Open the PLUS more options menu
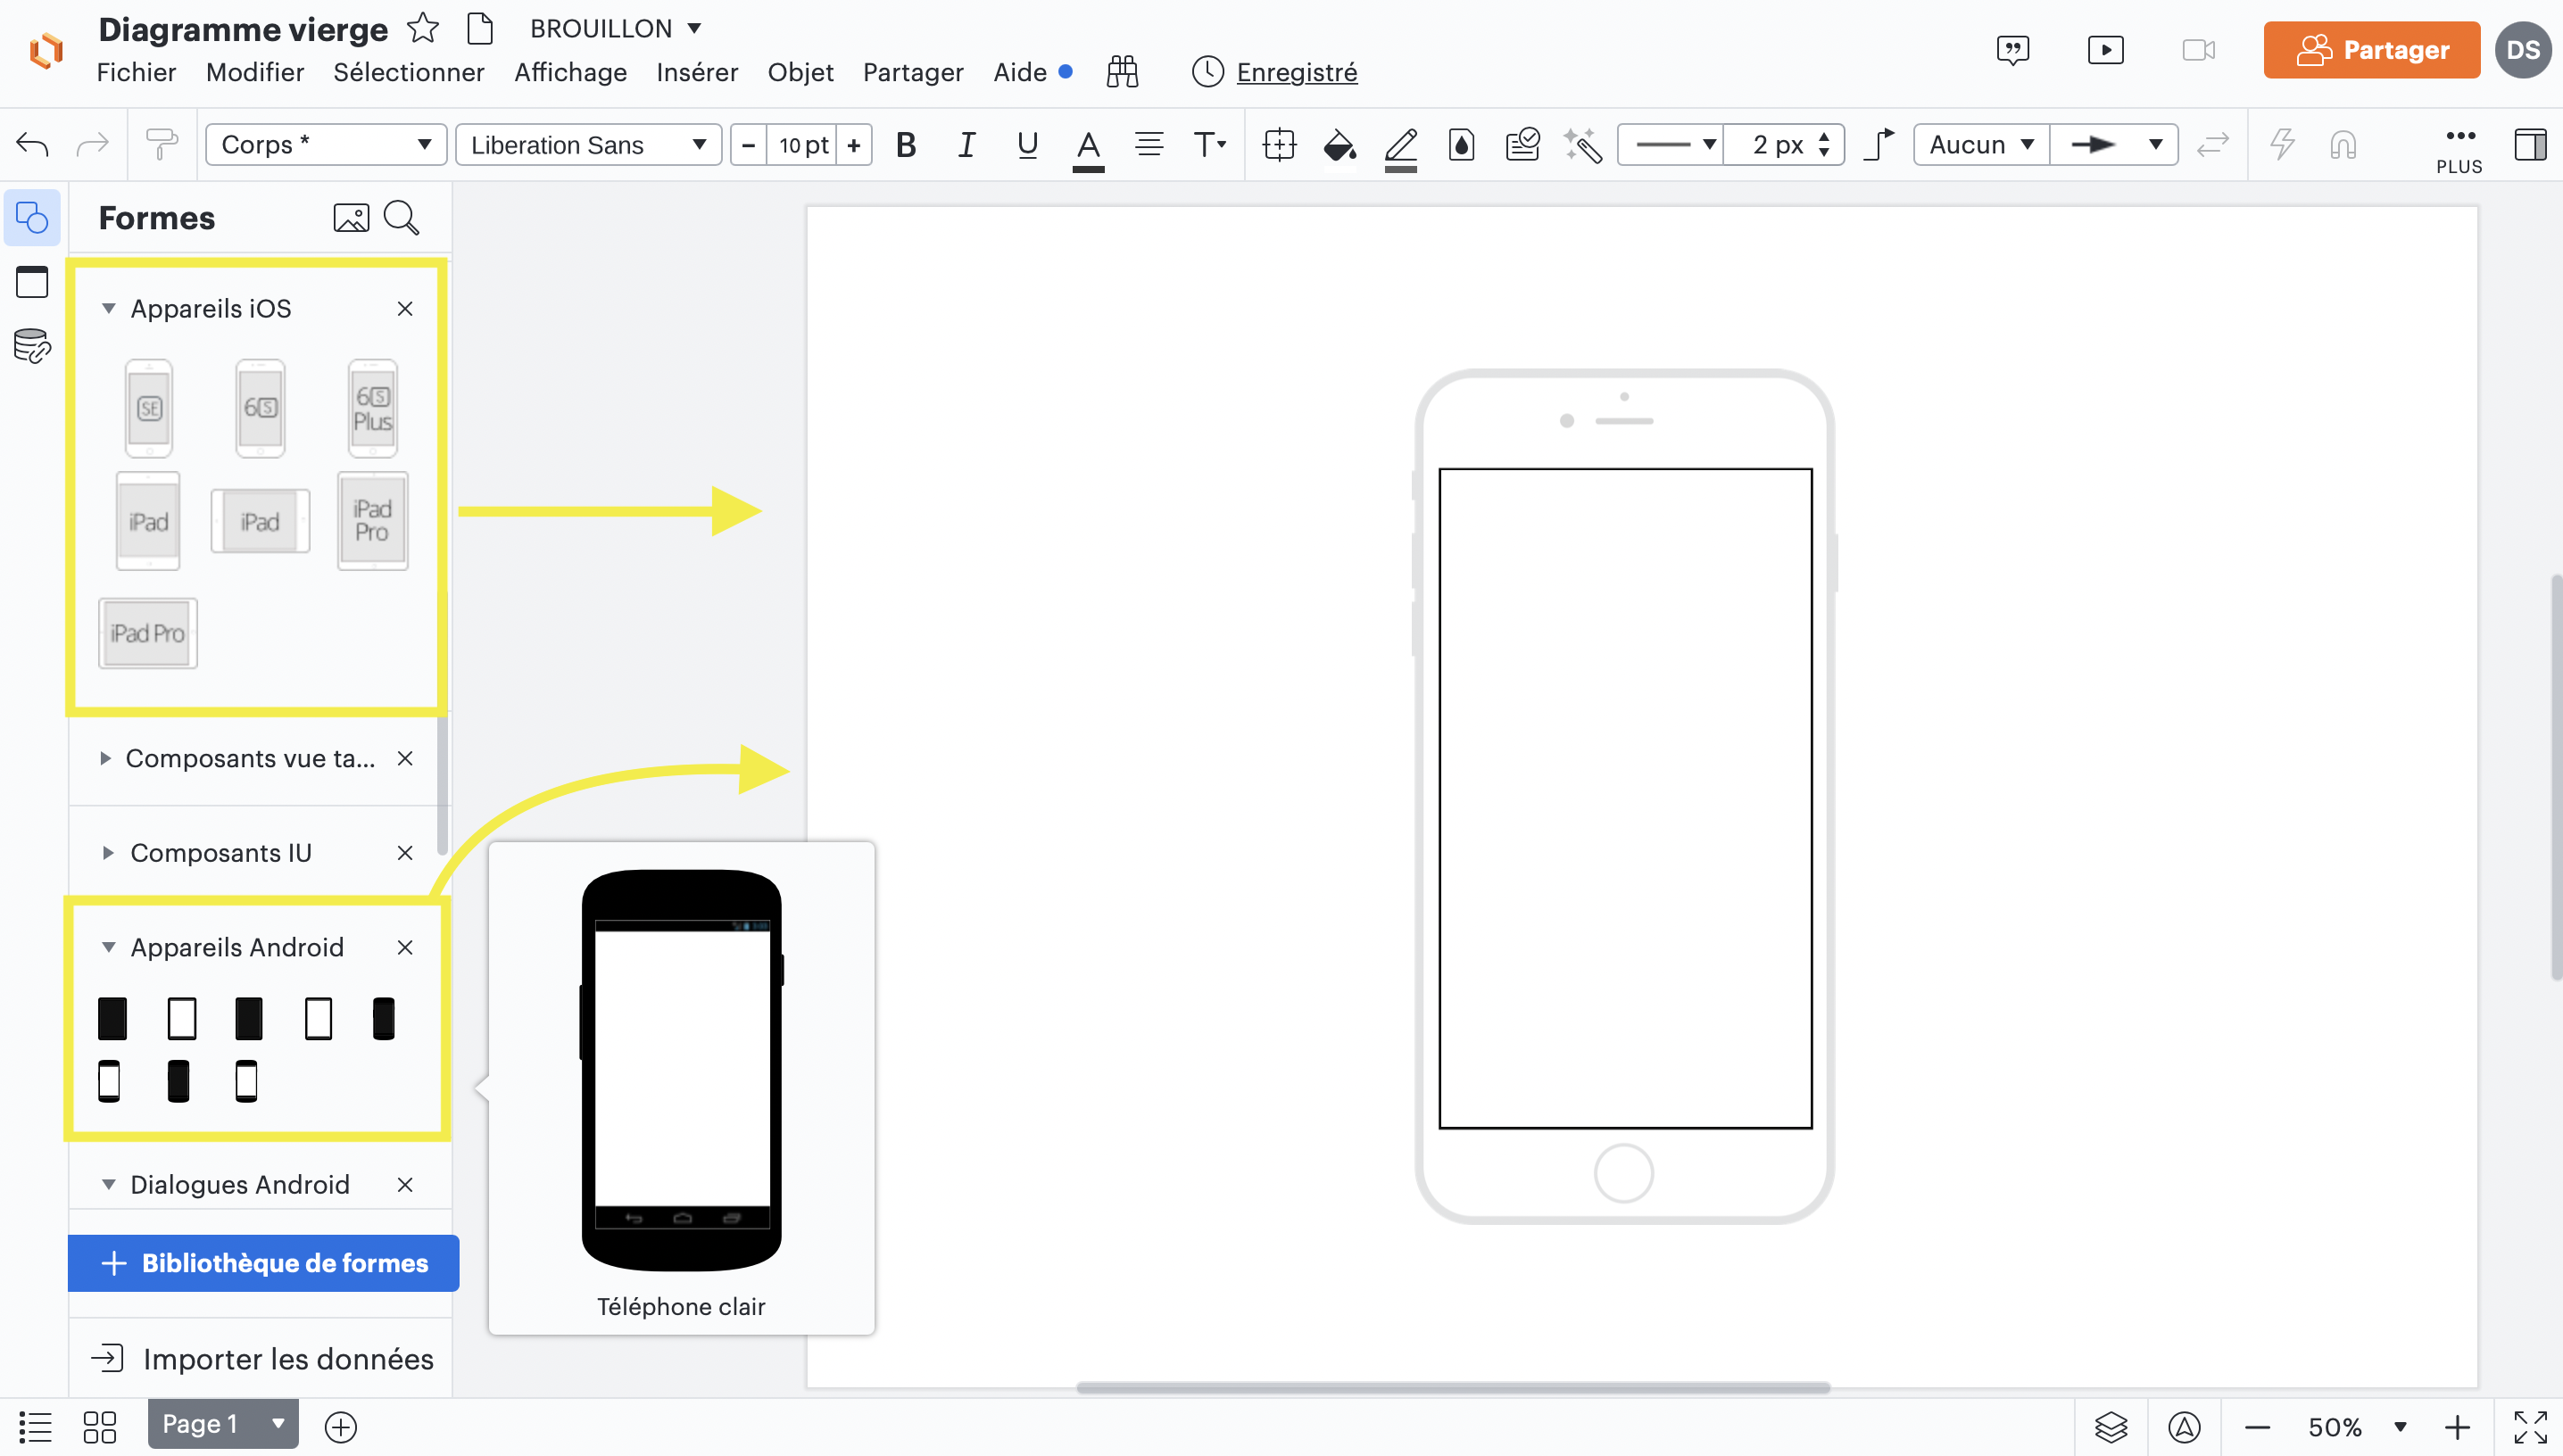Image resolution: width=2563 pixels, height=1456 pixels. (2459, 150)
